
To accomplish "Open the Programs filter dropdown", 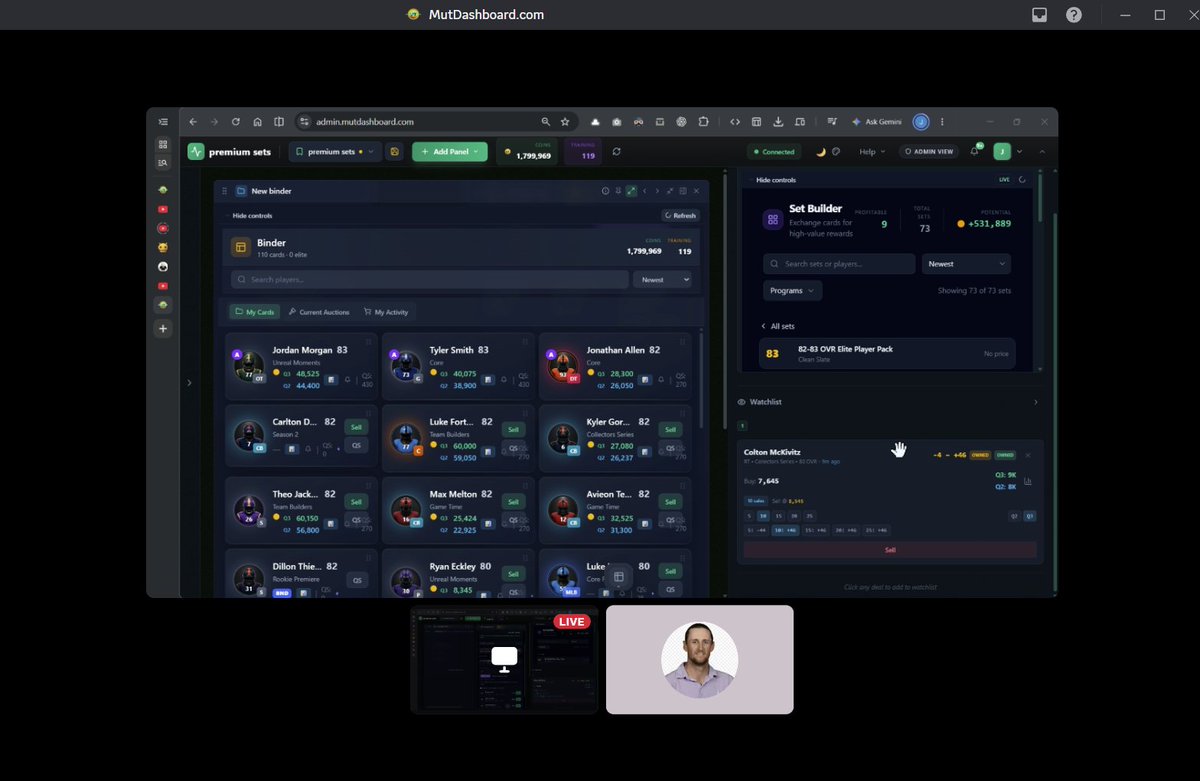I will [792, 290].
